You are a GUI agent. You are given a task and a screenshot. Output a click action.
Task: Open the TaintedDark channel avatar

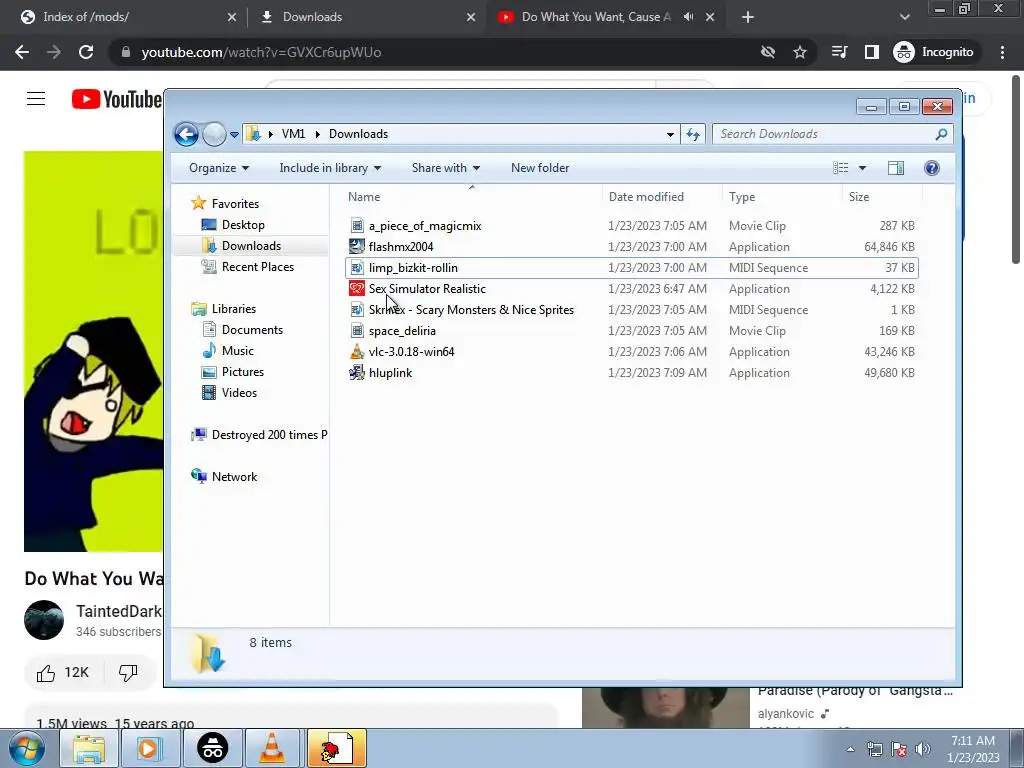44,620
